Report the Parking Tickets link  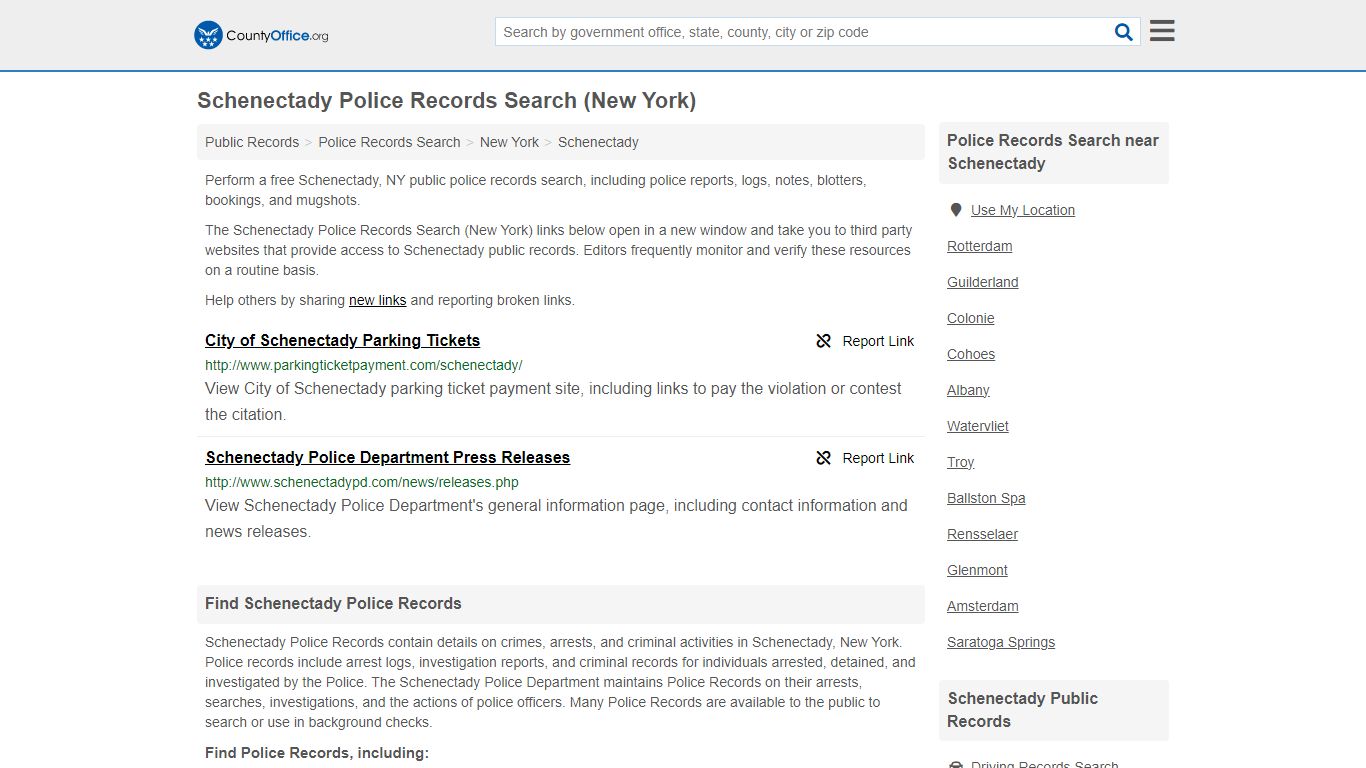coord(878,341)
